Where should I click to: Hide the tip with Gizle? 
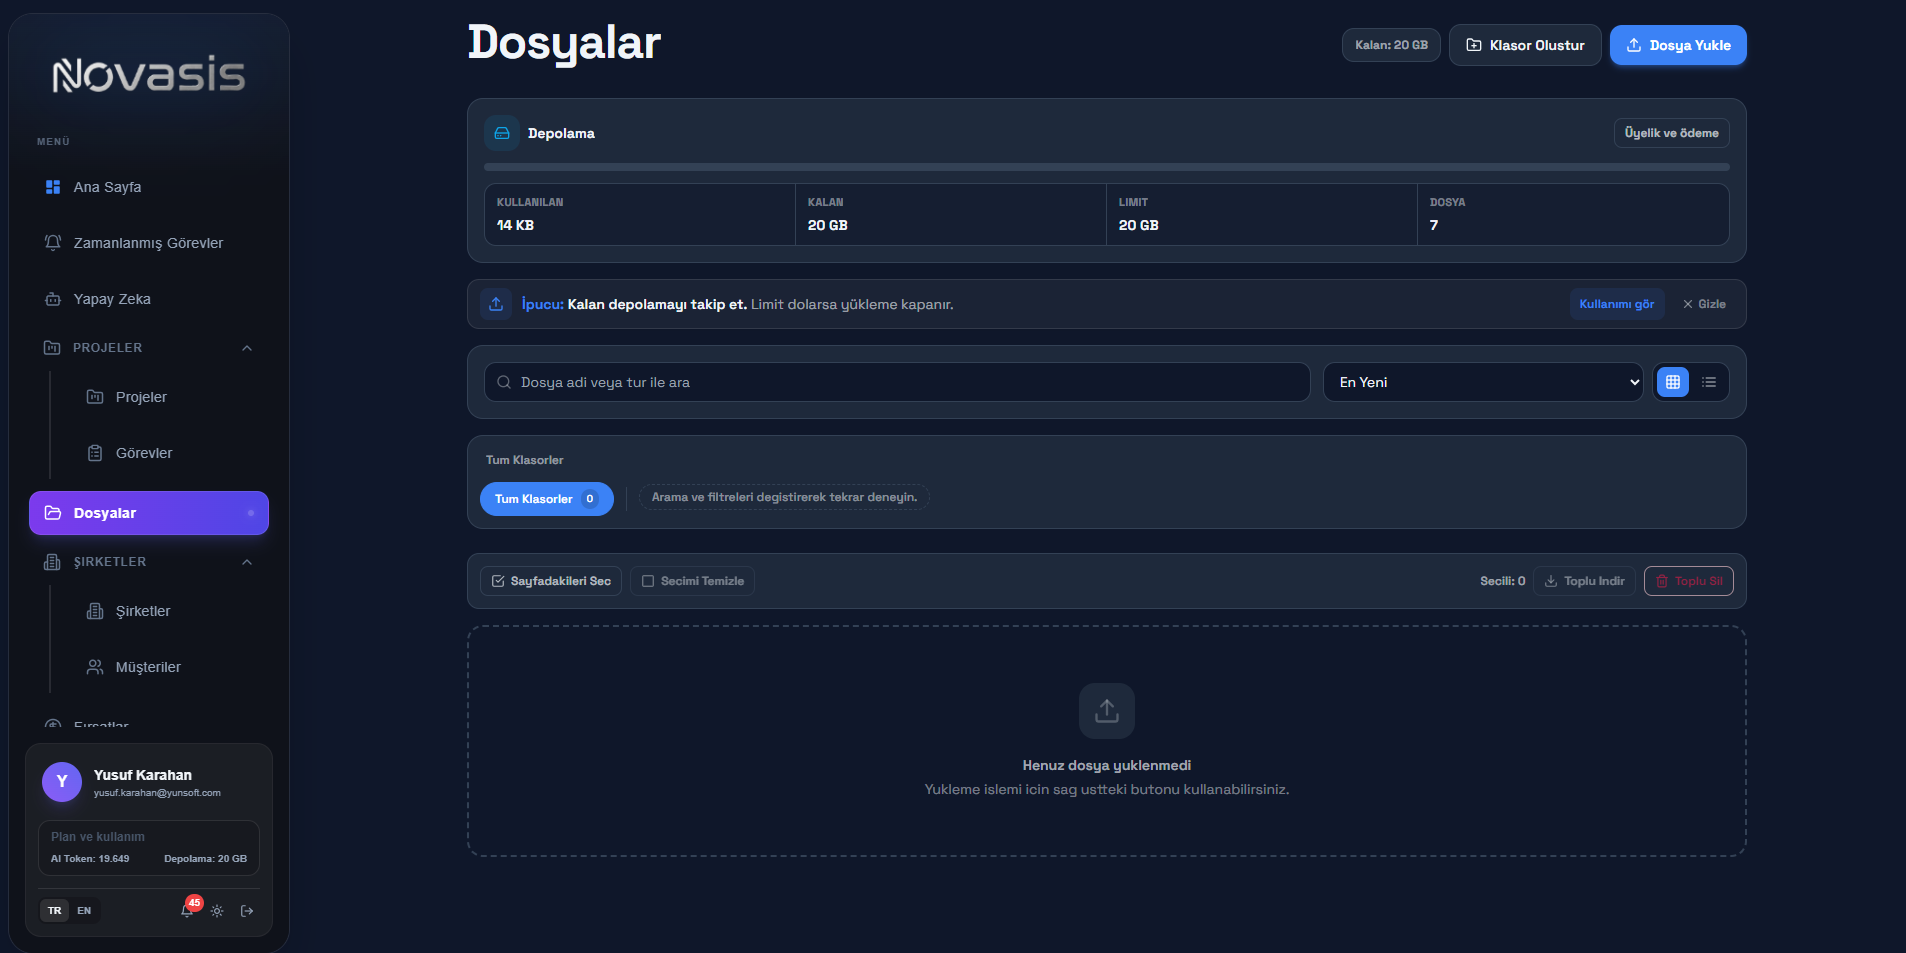1704,304
